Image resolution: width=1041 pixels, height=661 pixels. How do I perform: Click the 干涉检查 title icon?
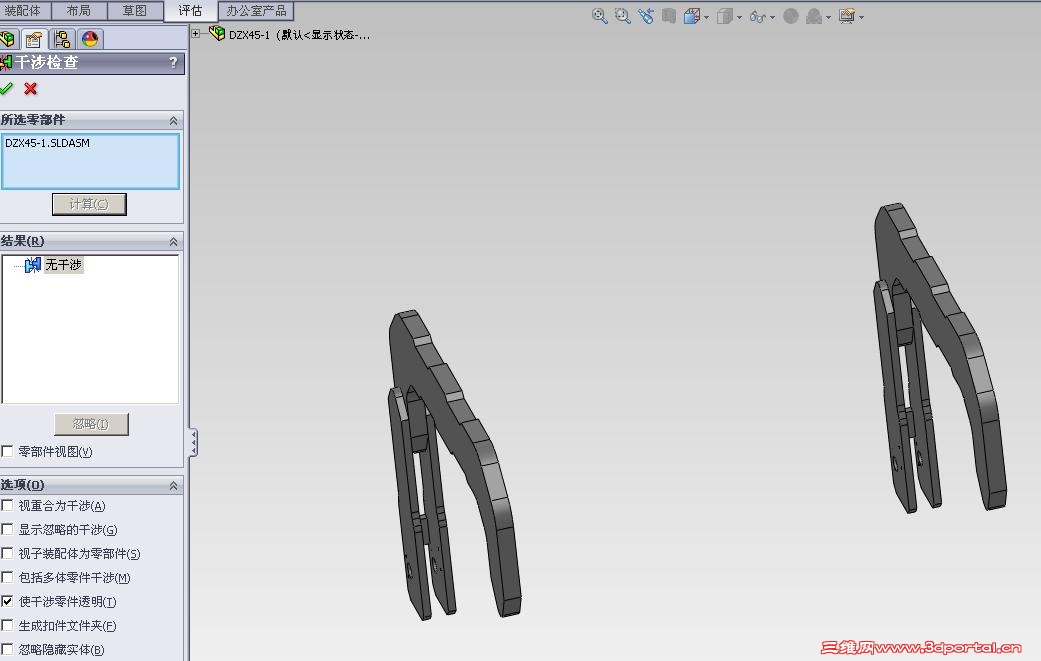(x=7, y=63)
